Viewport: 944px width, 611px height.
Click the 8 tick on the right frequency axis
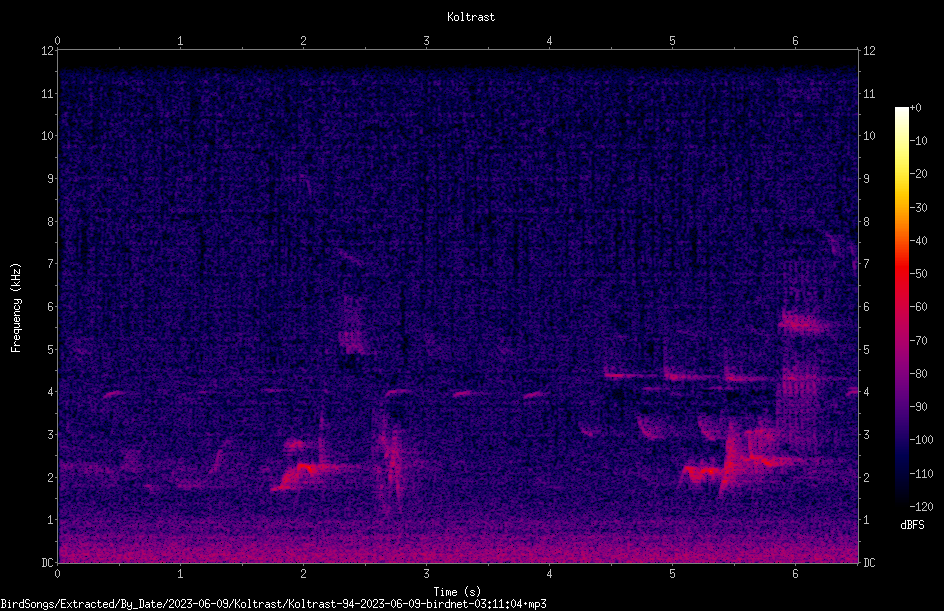coord(866,222)
